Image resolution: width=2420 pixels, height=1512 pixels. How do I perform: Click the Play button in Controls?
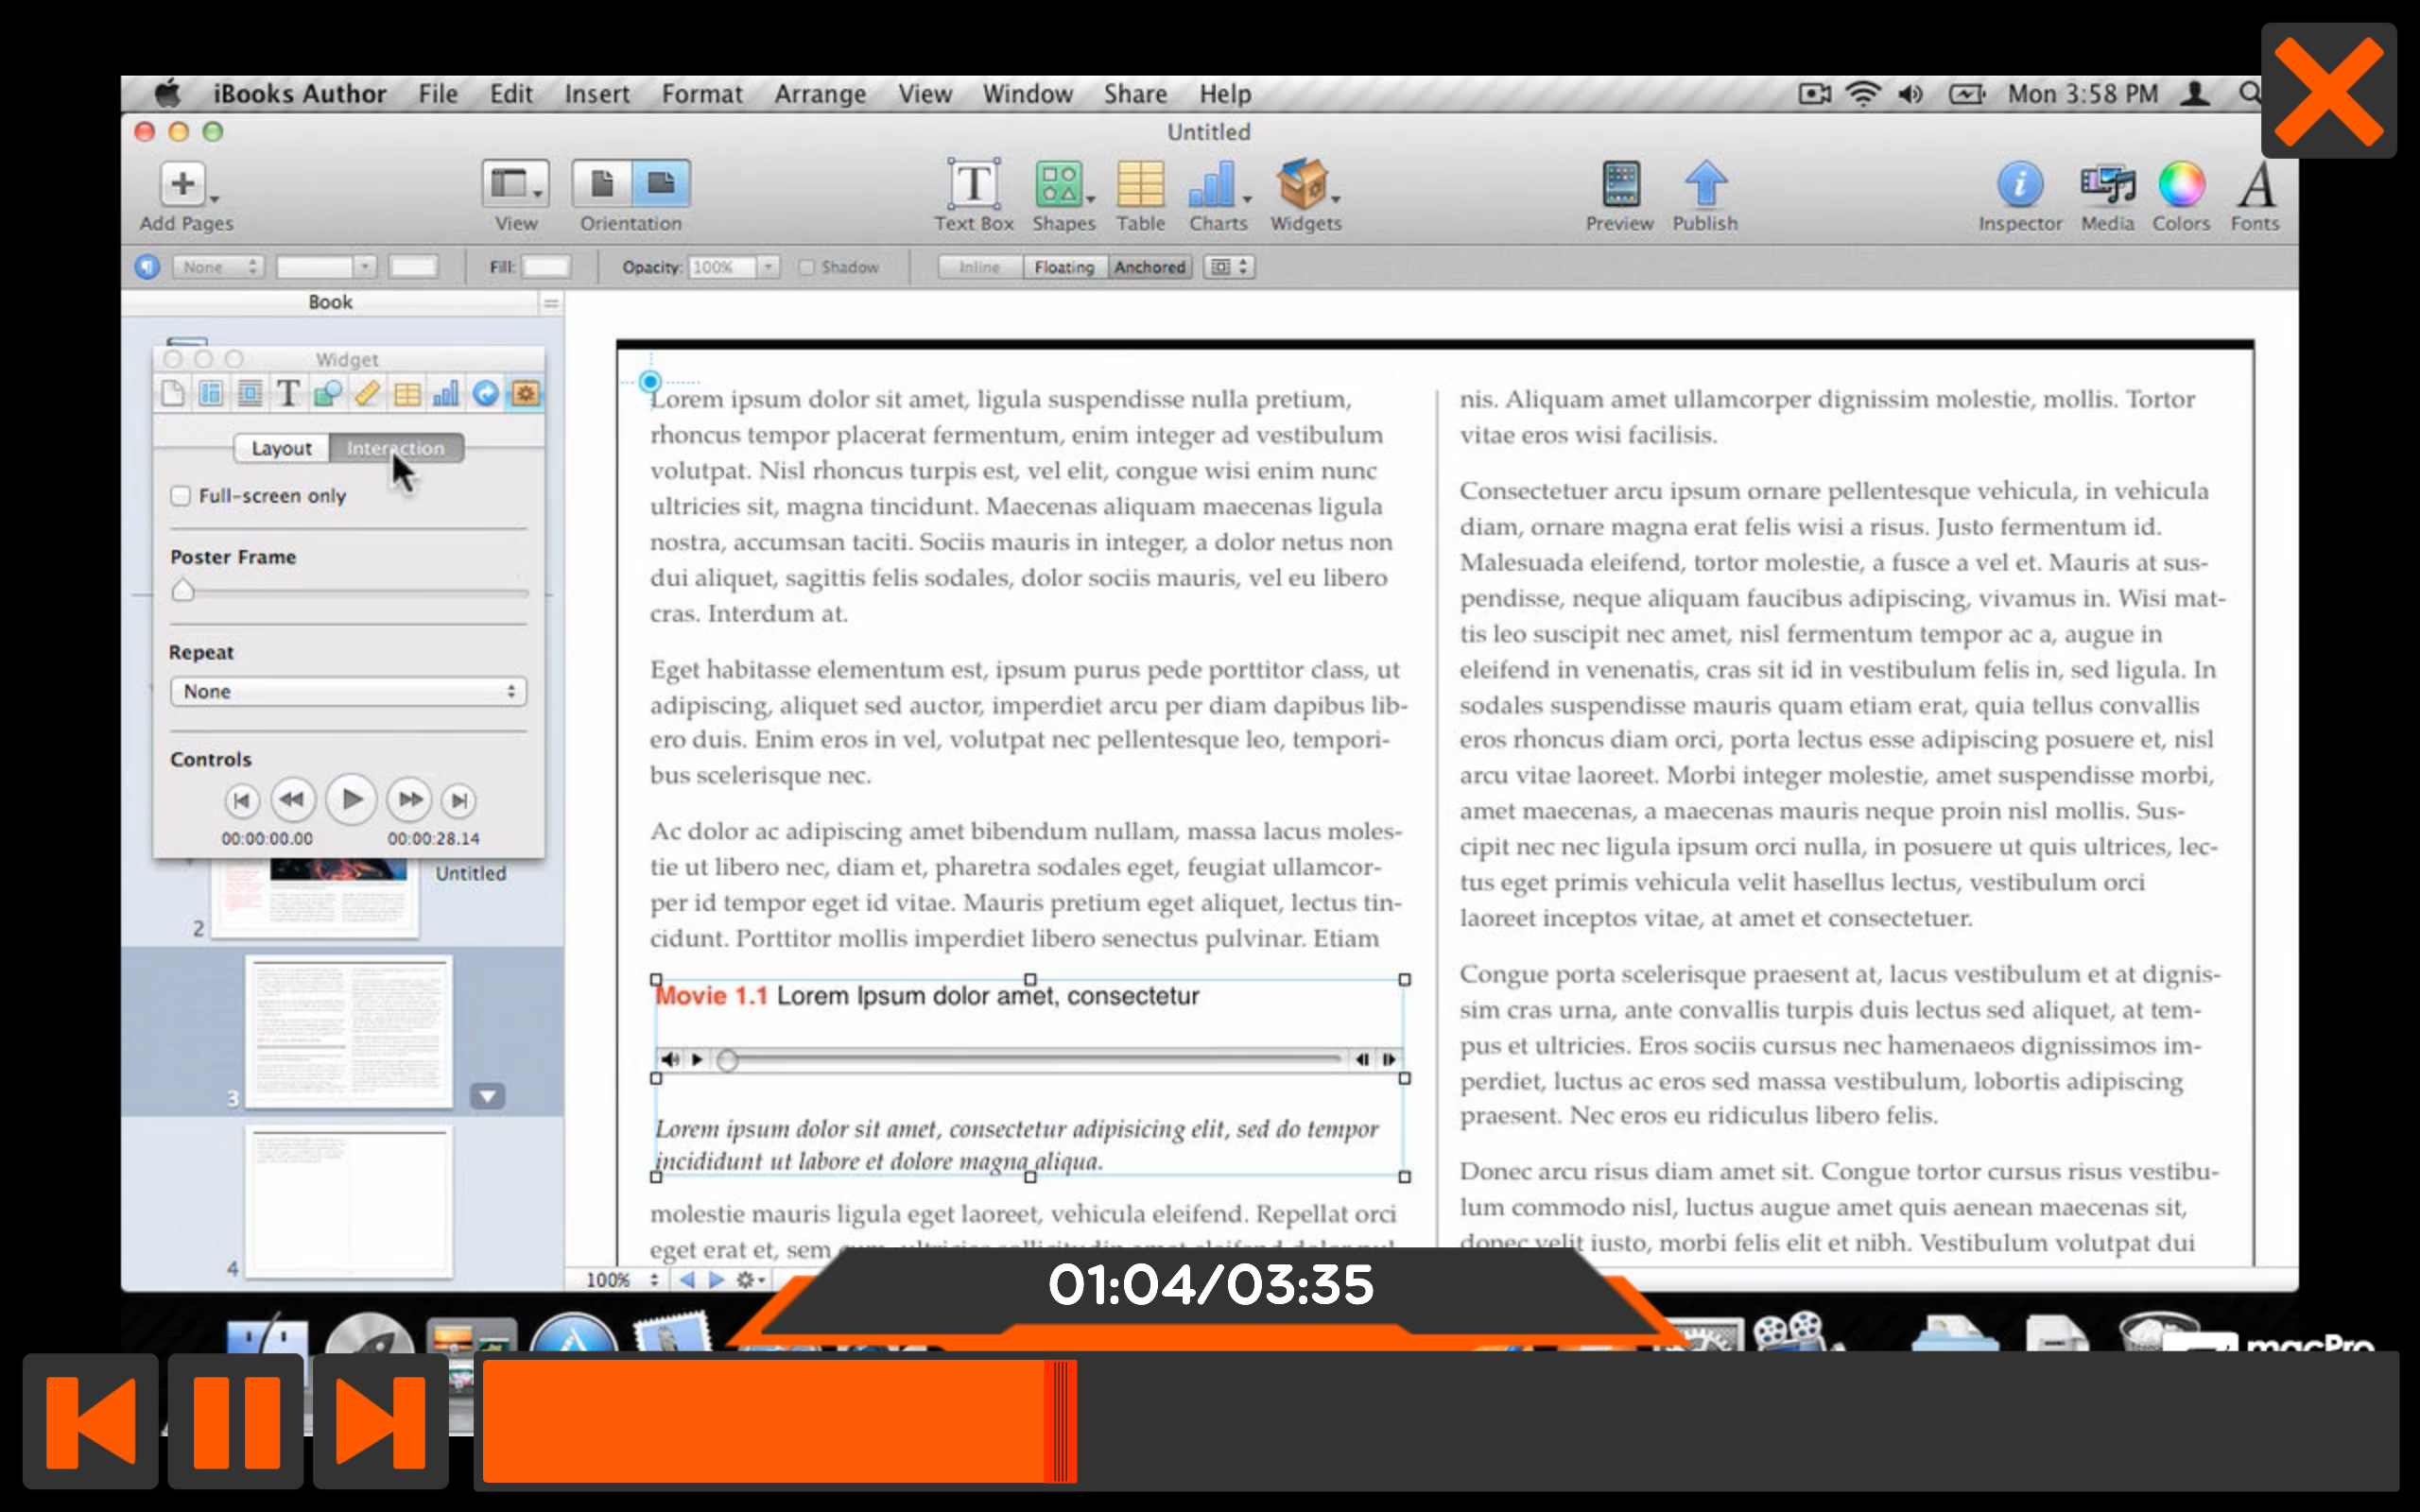tap(351, 800)
